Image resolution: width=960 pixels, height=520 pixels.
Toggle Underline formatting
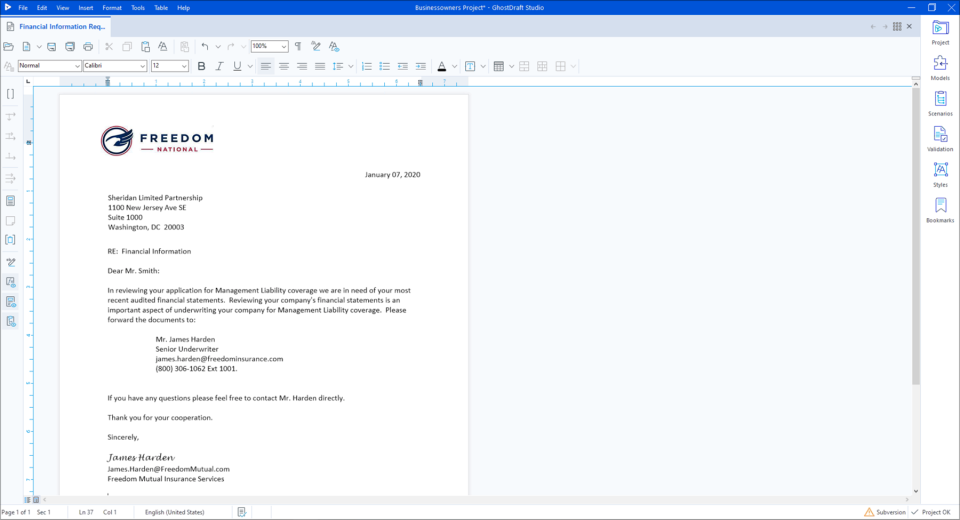pyautogui.click(x=237, y=66)
